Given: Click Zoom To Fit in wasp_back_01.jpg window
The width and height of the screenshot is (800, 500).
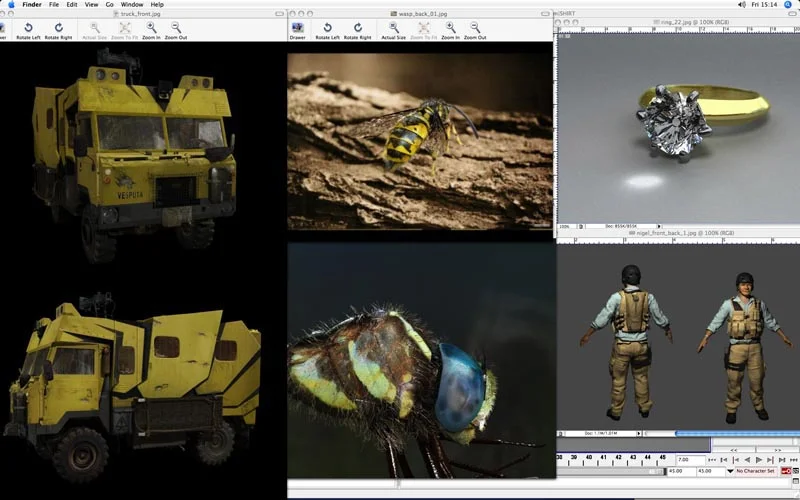Looking at the screenshot, I should pyautogui.click(x=423, y=31).
